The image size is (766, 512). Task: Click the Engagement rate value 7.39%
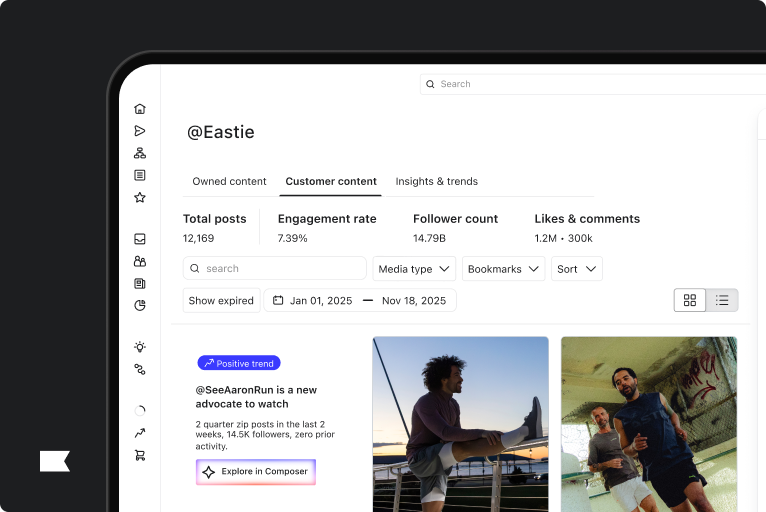(292, 238)
